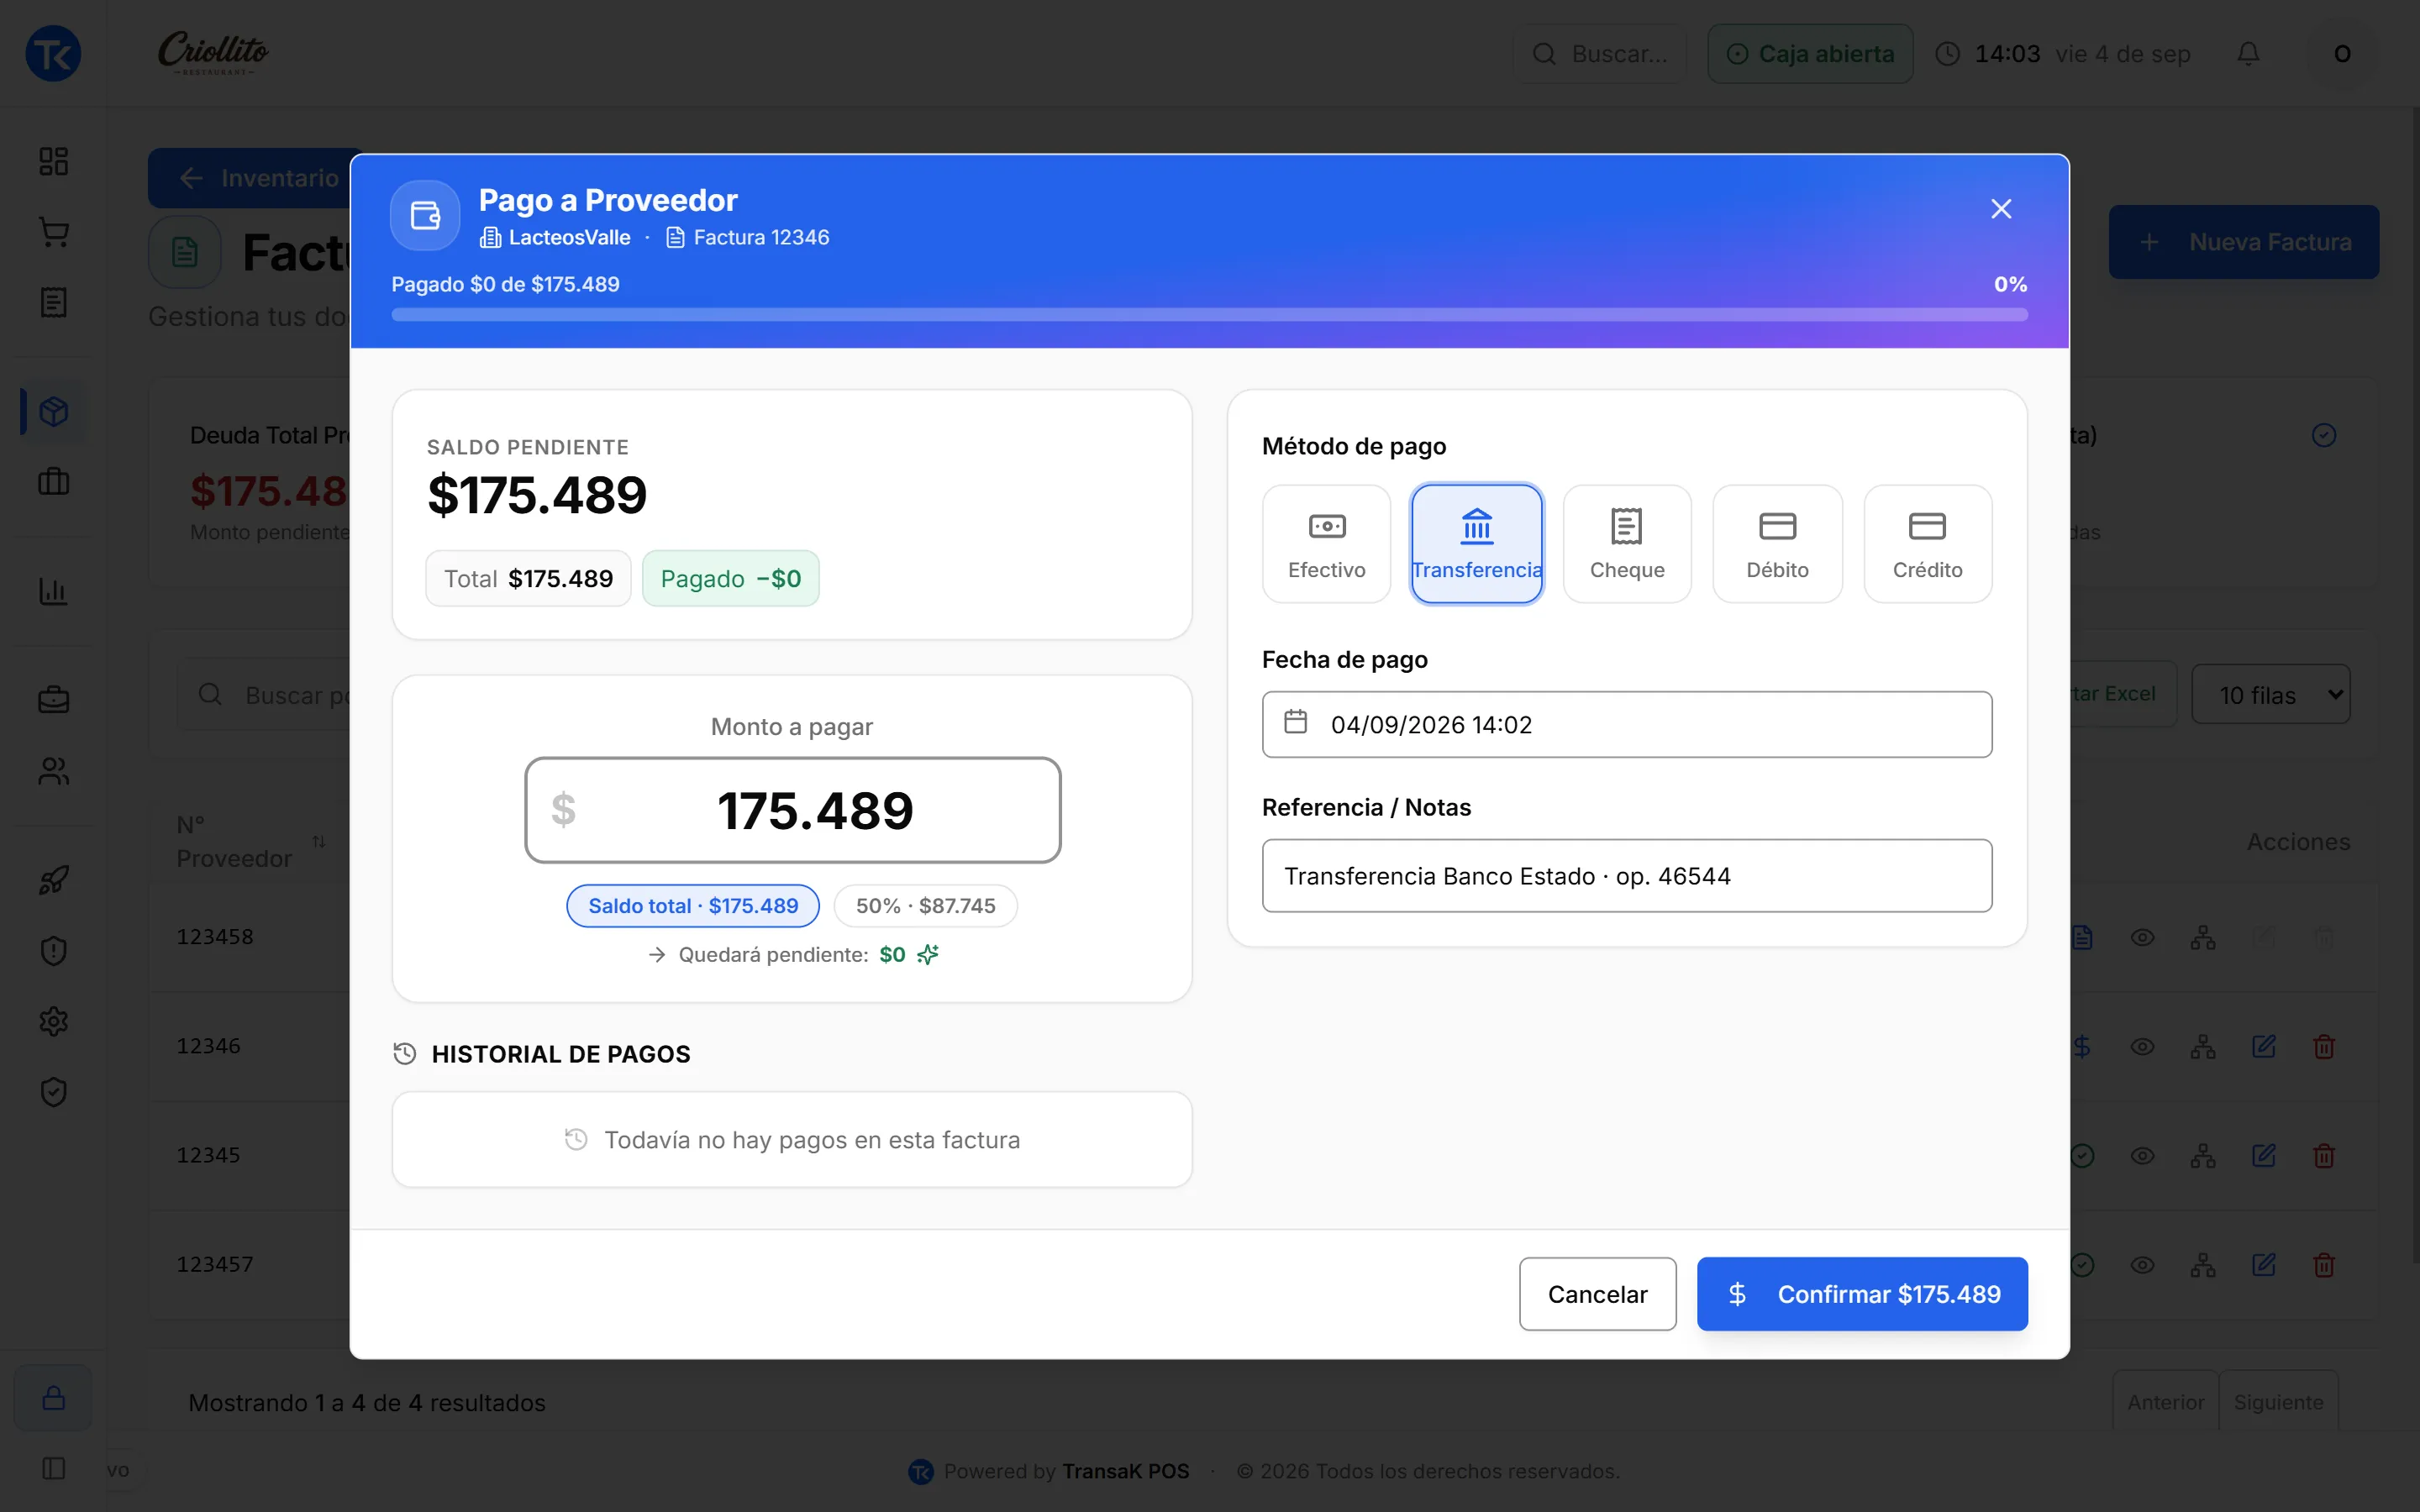Open the rocket sidebar icon
Image resolution: width=2420 pixels, height=1512 pixels.
pos(53,880)
